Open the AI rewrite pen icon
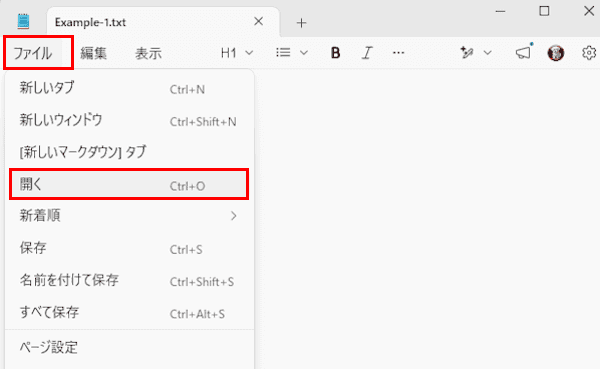This screenshot has height=369, width=600. coord(467,53)
